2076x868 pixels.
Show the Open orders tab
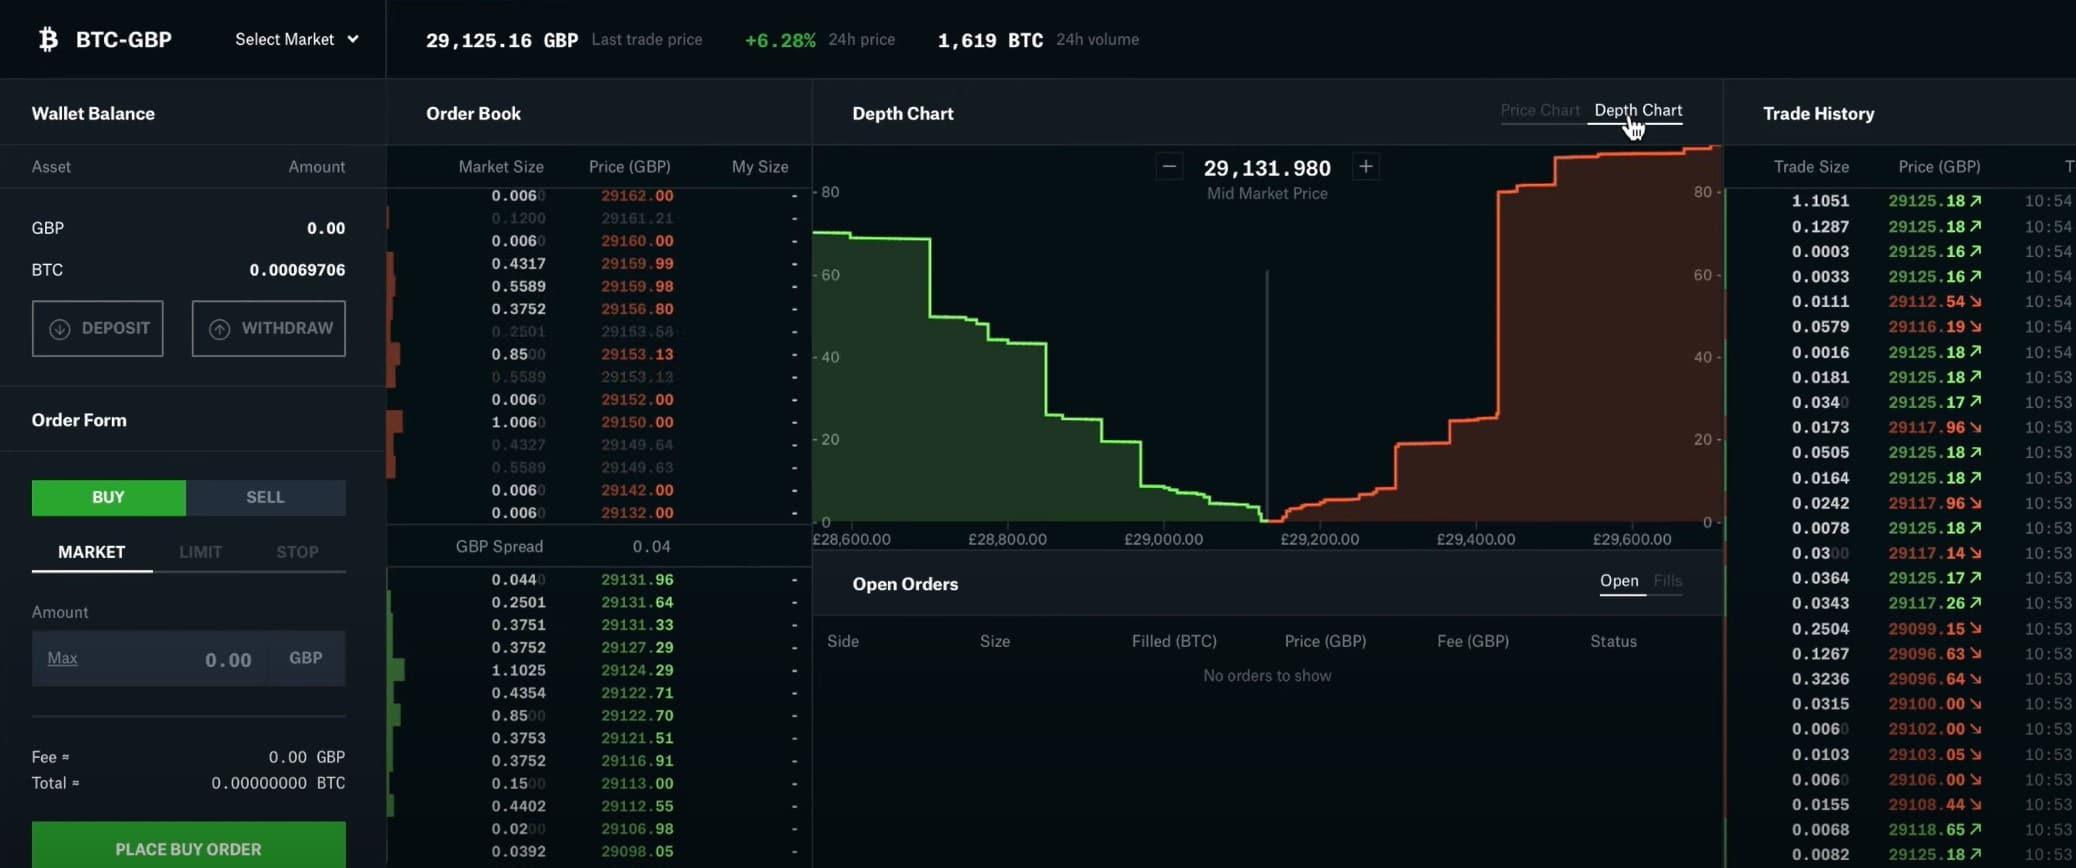click(1619, 581)
